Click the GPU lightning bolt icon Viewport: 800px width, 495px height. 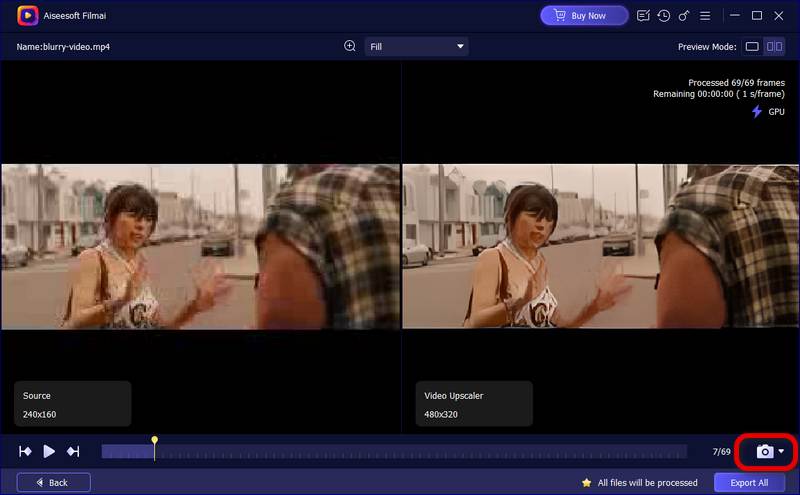757,111
